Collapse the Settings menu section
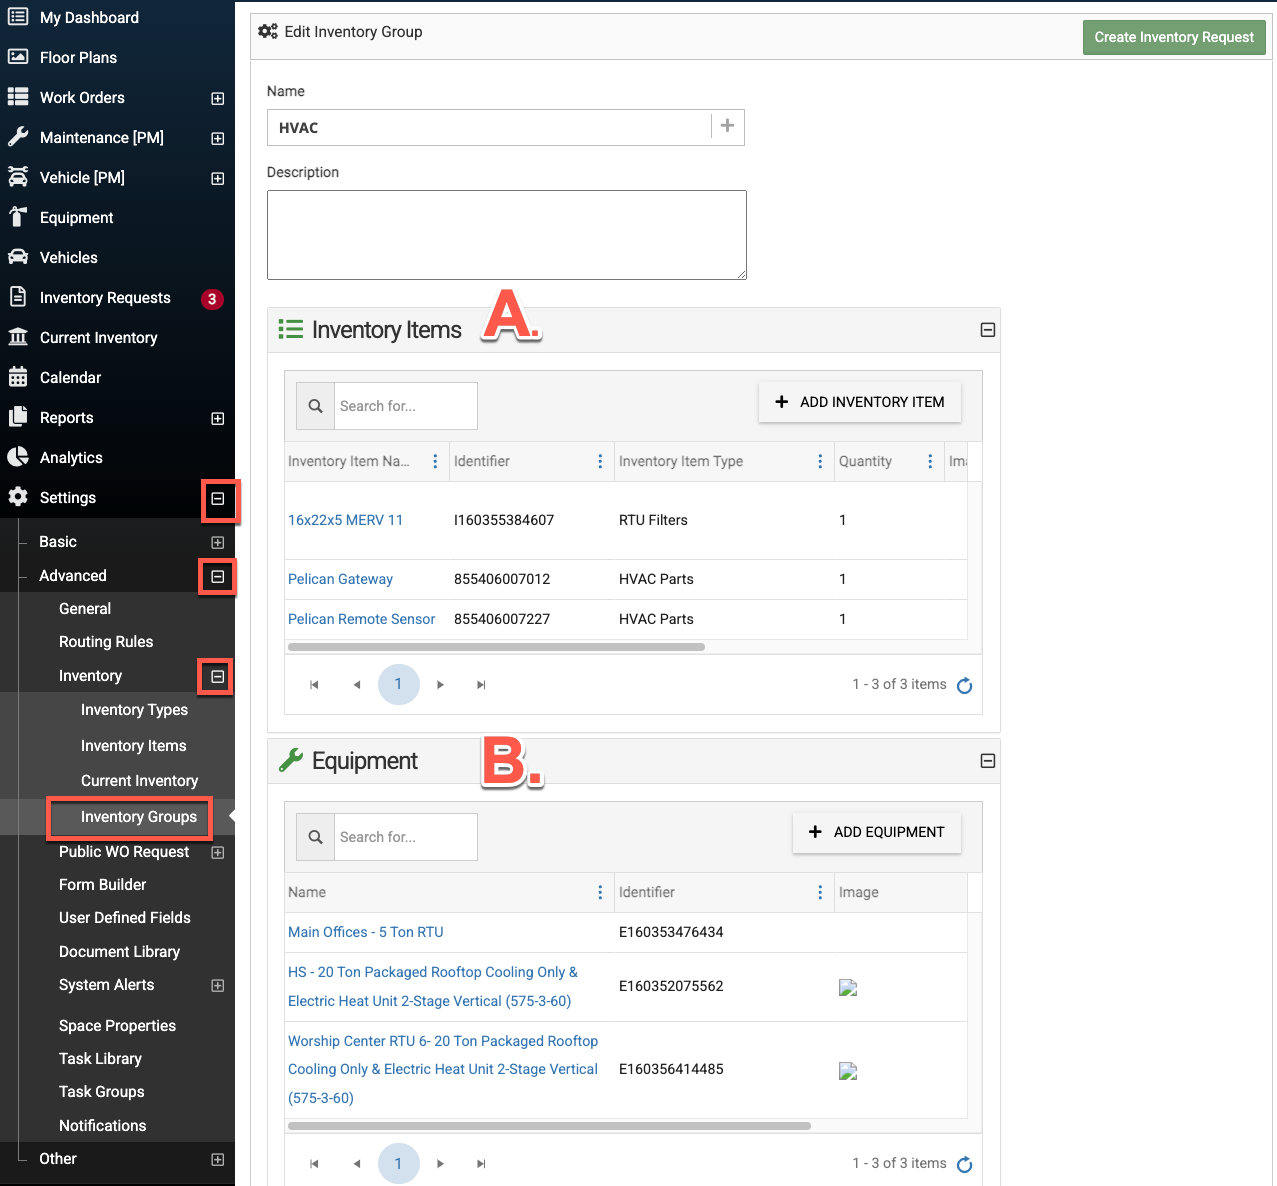Screen dimensions: 1277x1186 (x=218, y=498)
